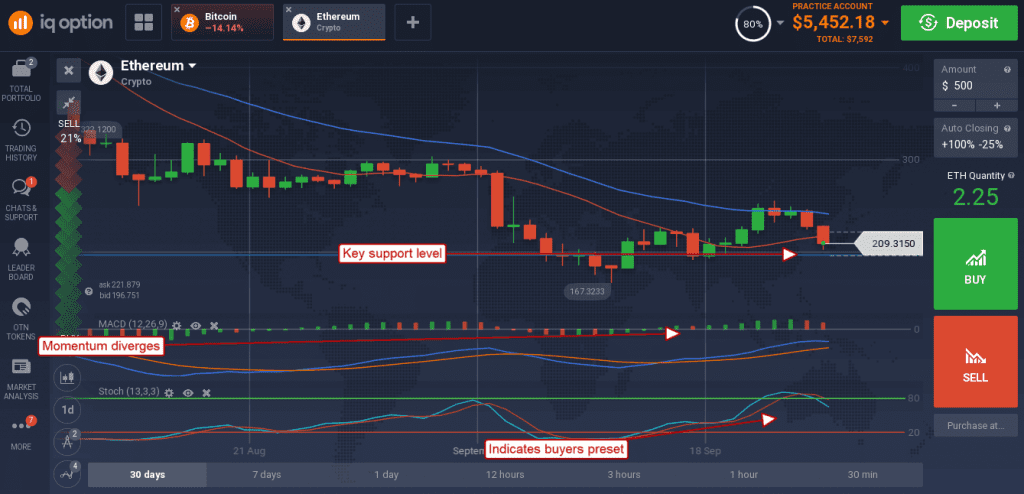This screenshot has width=1024, height=494.
Task: Open Auto Closing help question mark
Action: (1006, 129)
